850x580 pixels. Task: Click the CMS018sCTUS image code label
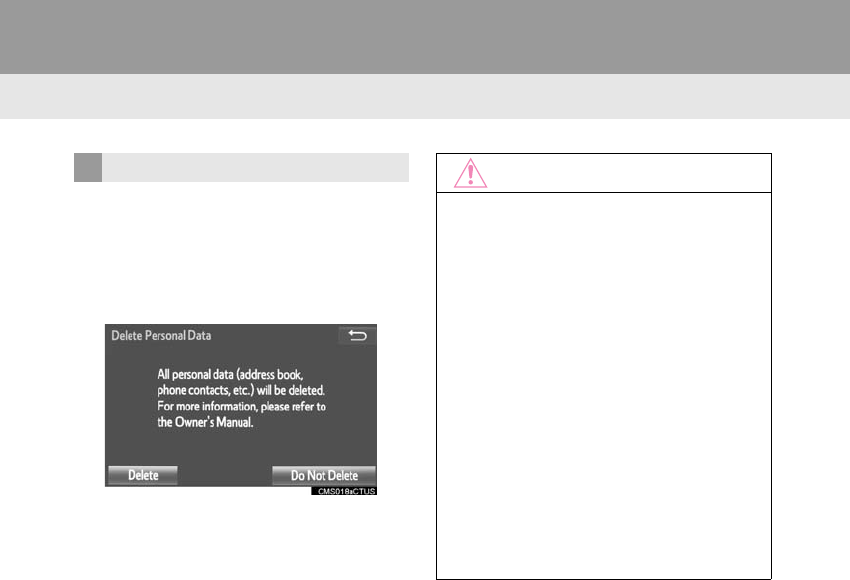click(344, 491)
